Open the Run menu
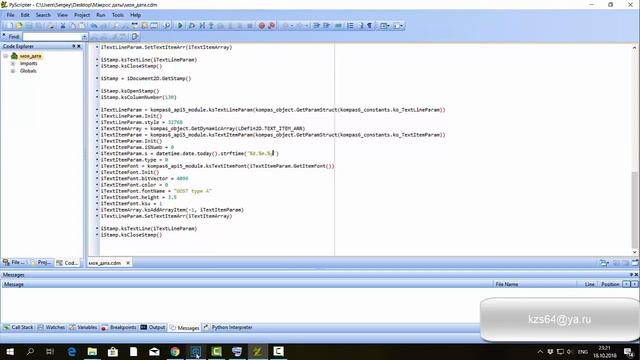 coord(100,15)
